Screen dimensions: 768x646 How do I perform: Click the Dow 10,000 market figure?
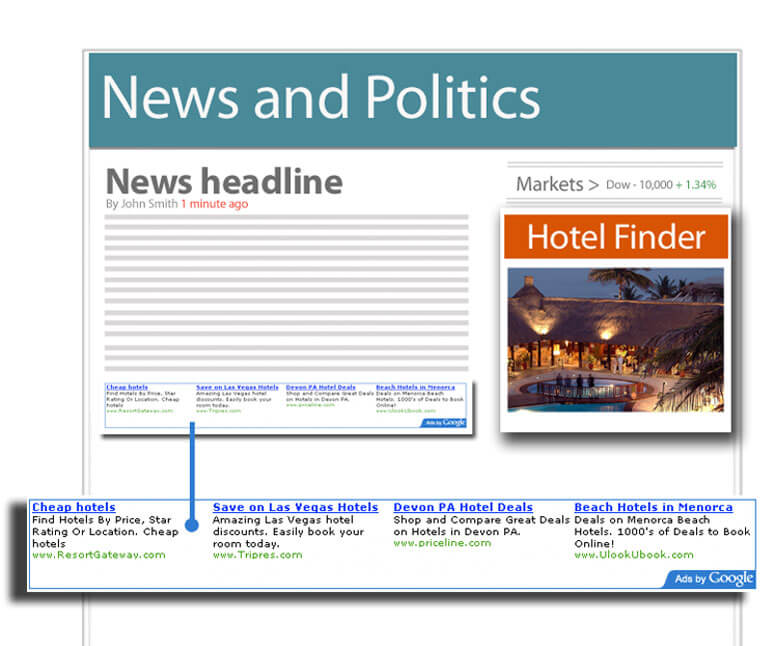[639, 185]
